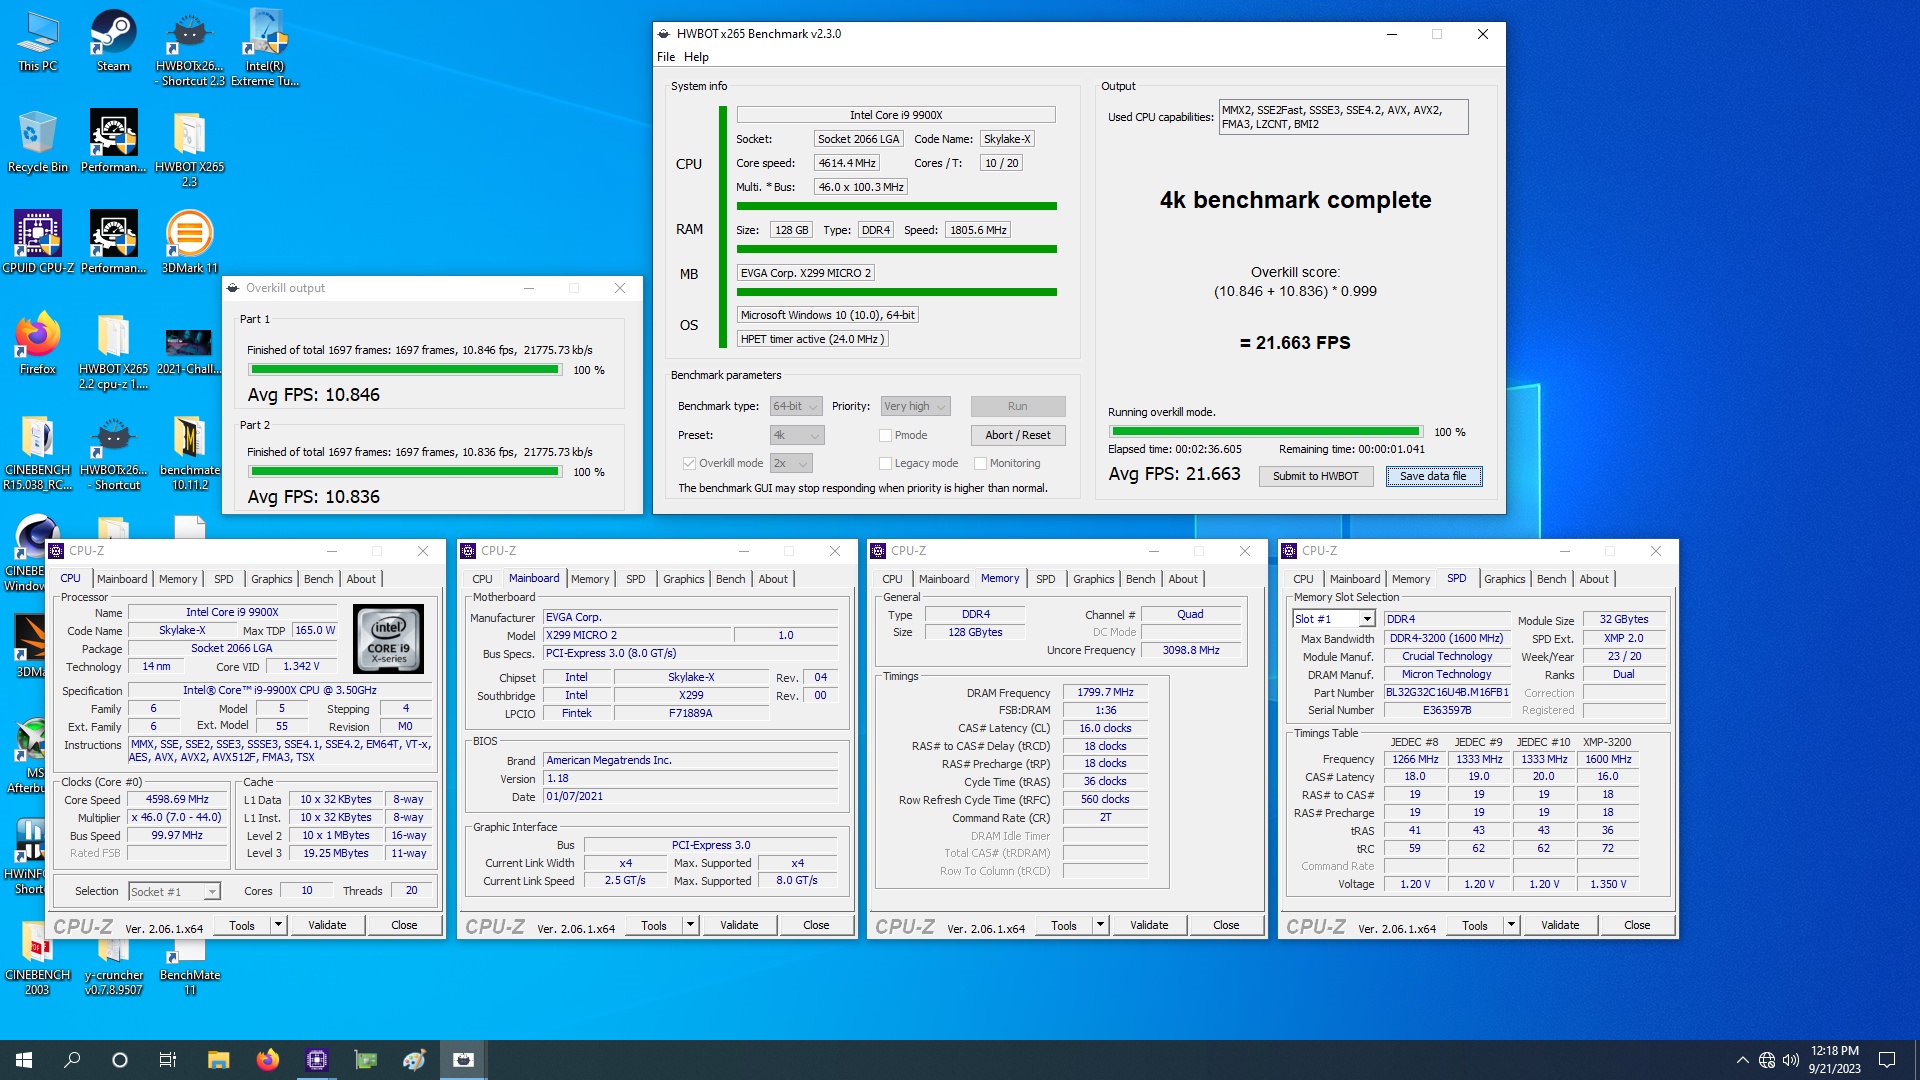The height and width of the screenshot is (1080, 1920).
Task: Open network icon in system tray
Action: click(x=1767, y=1060)
